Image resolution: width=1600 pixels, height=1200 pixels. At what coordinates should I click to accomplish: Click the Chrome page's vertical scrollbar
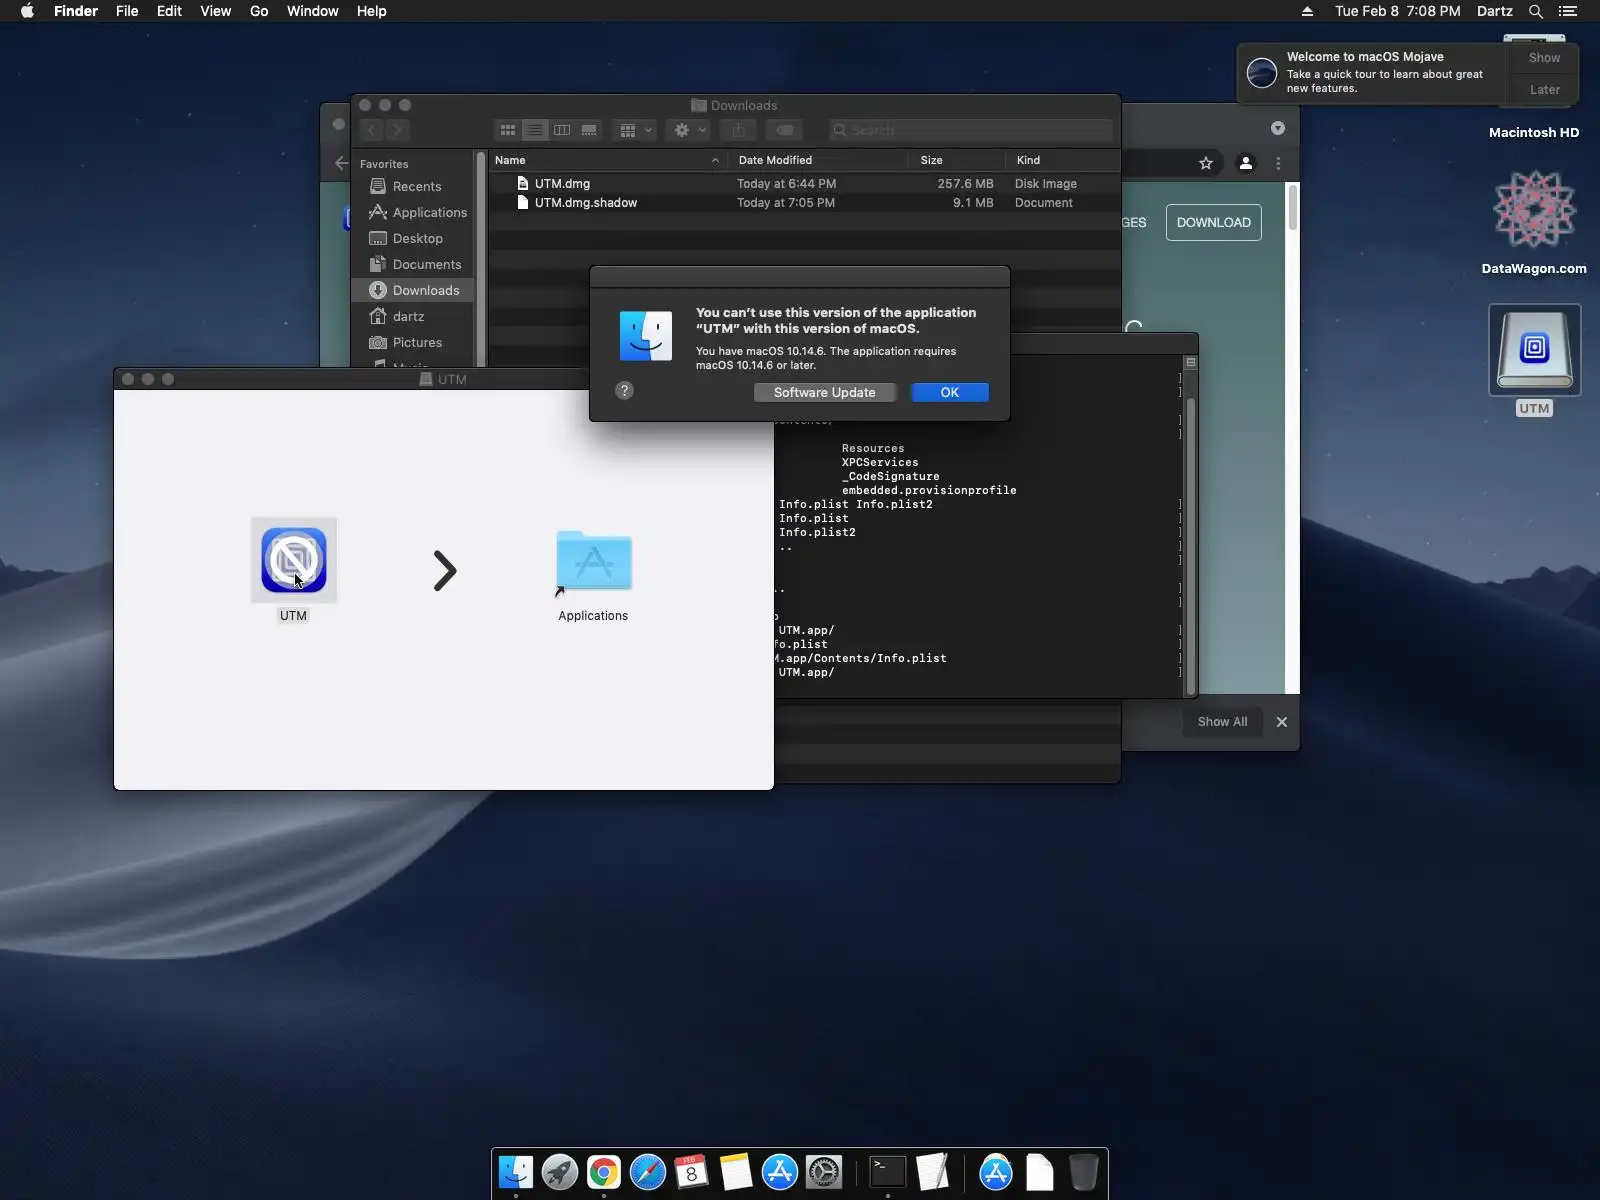(1293, 208)
